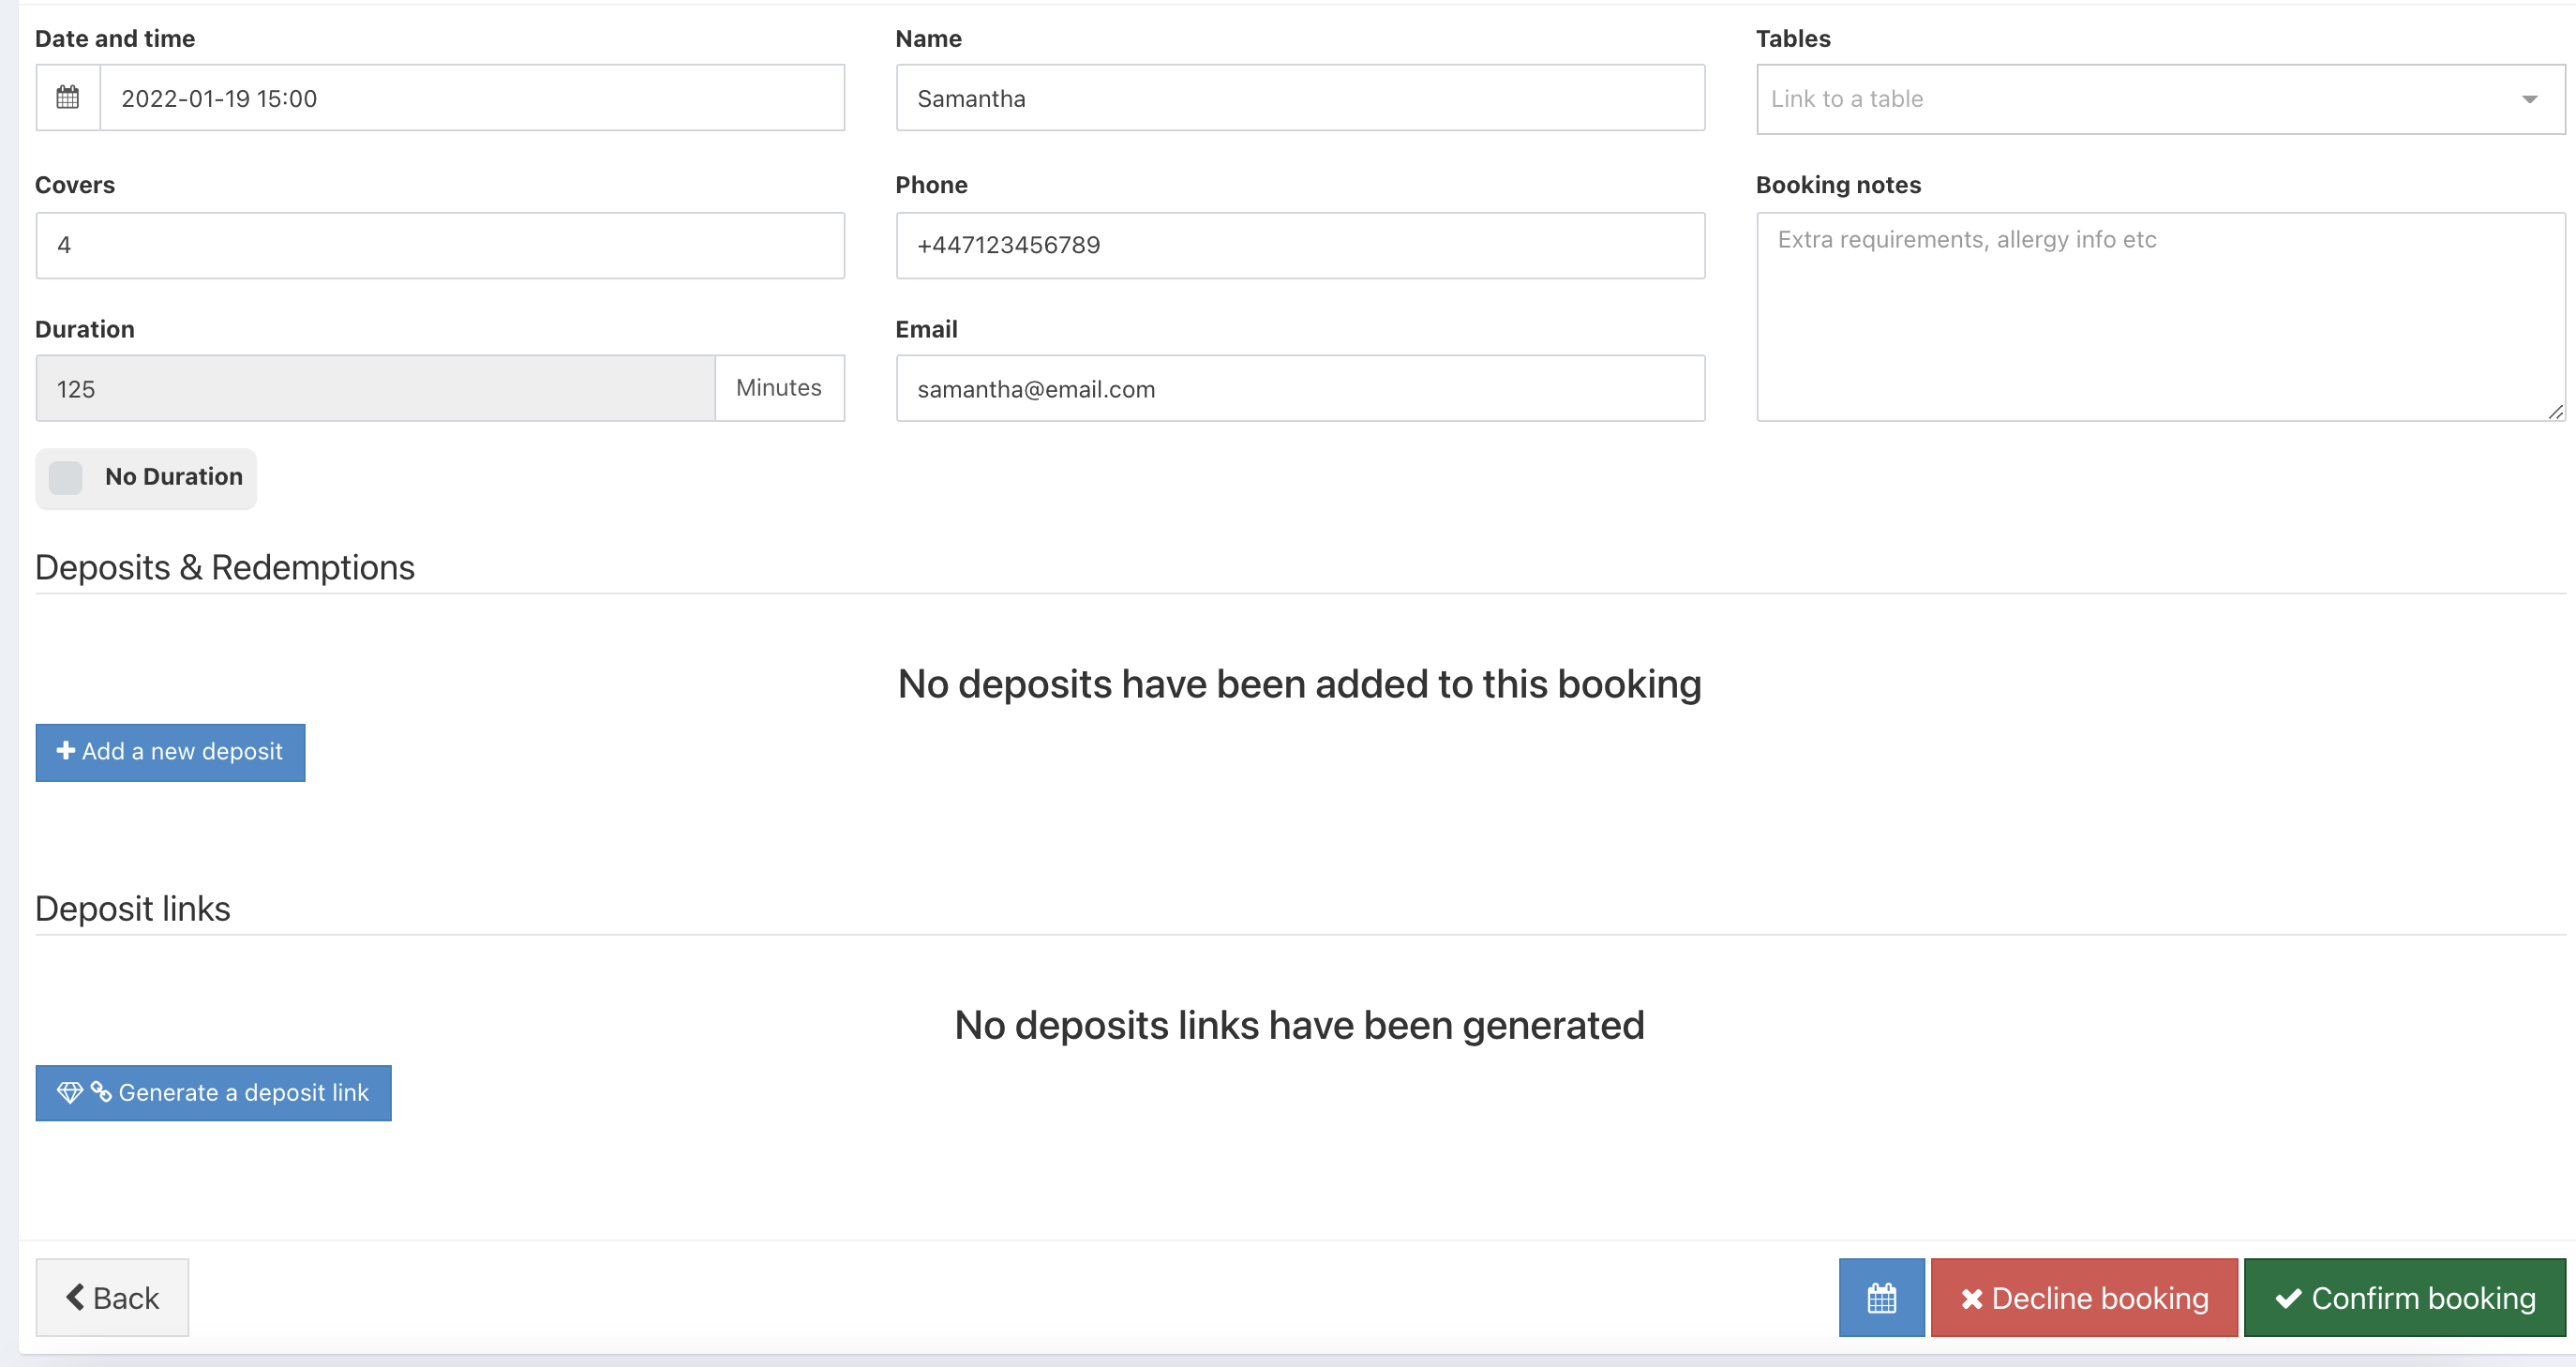
Task: Toggle the No Duration checkbox
Action: coord(66,477)
